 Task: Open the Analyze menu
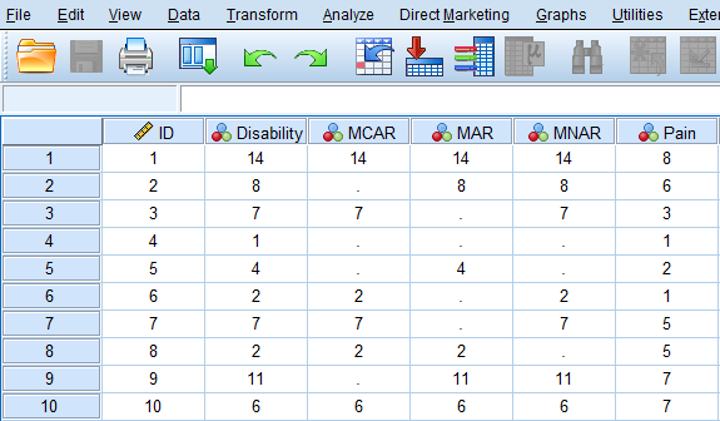348,15
